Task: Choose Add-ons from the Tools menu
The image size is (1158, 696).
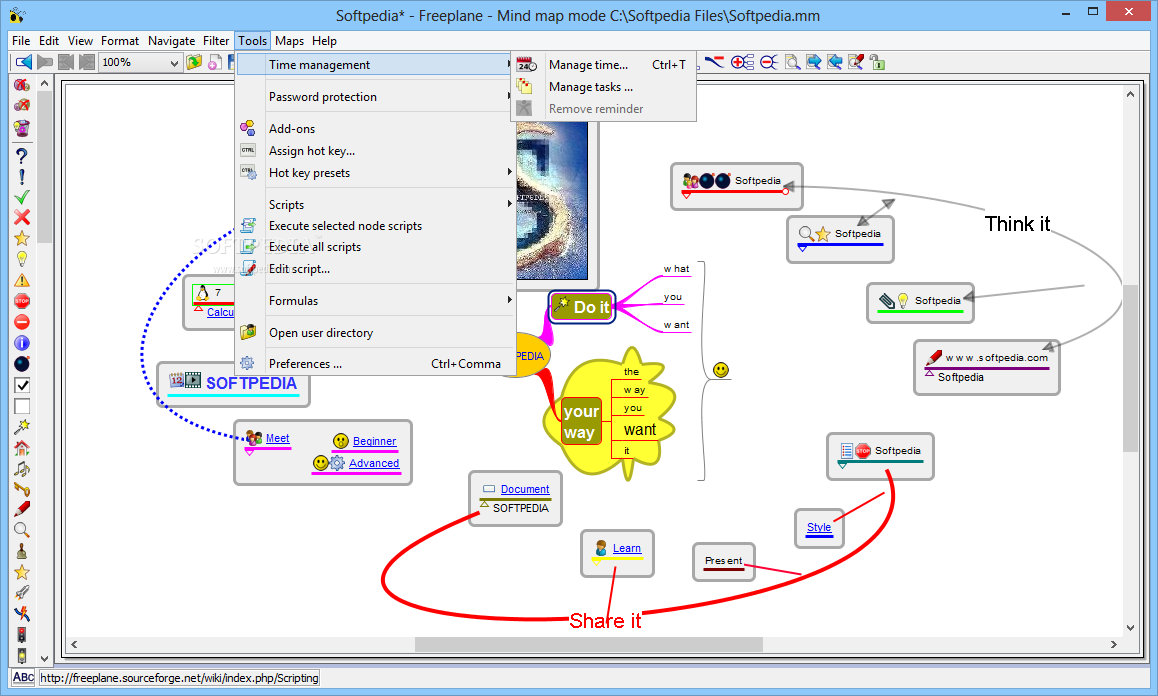Action: [x=375, y=129]
